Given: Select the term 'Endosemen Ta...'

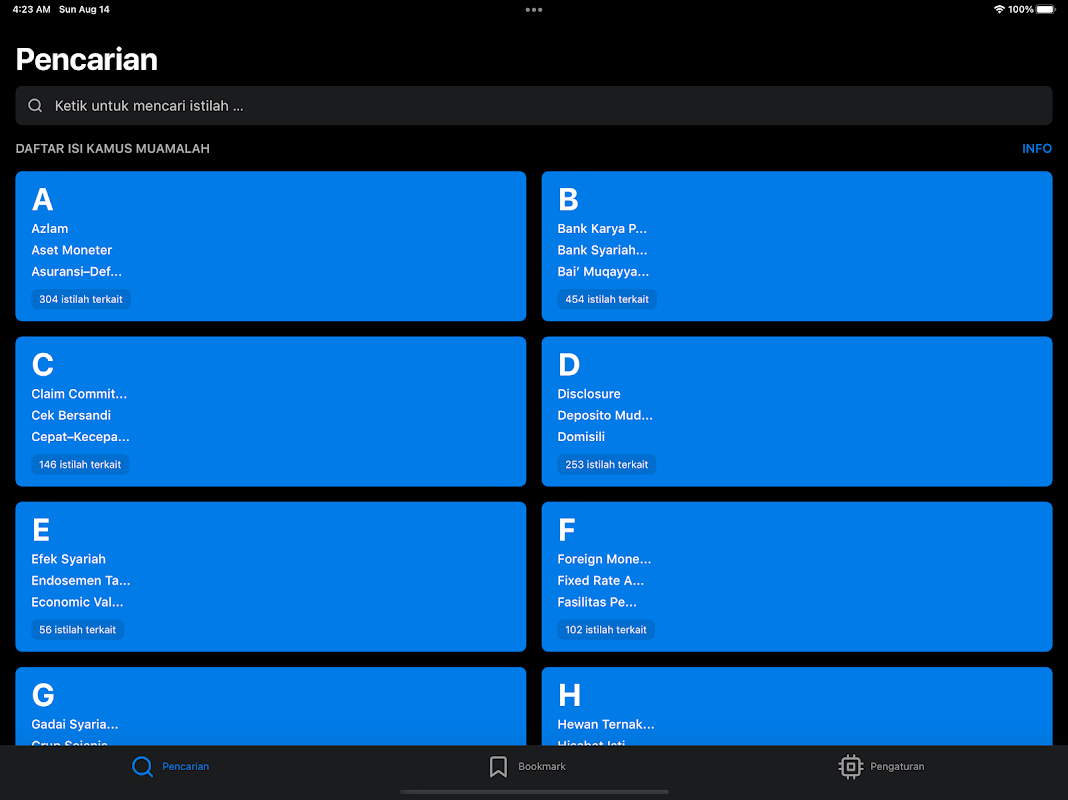Looking at the screenshot, I should coord(80,581).
